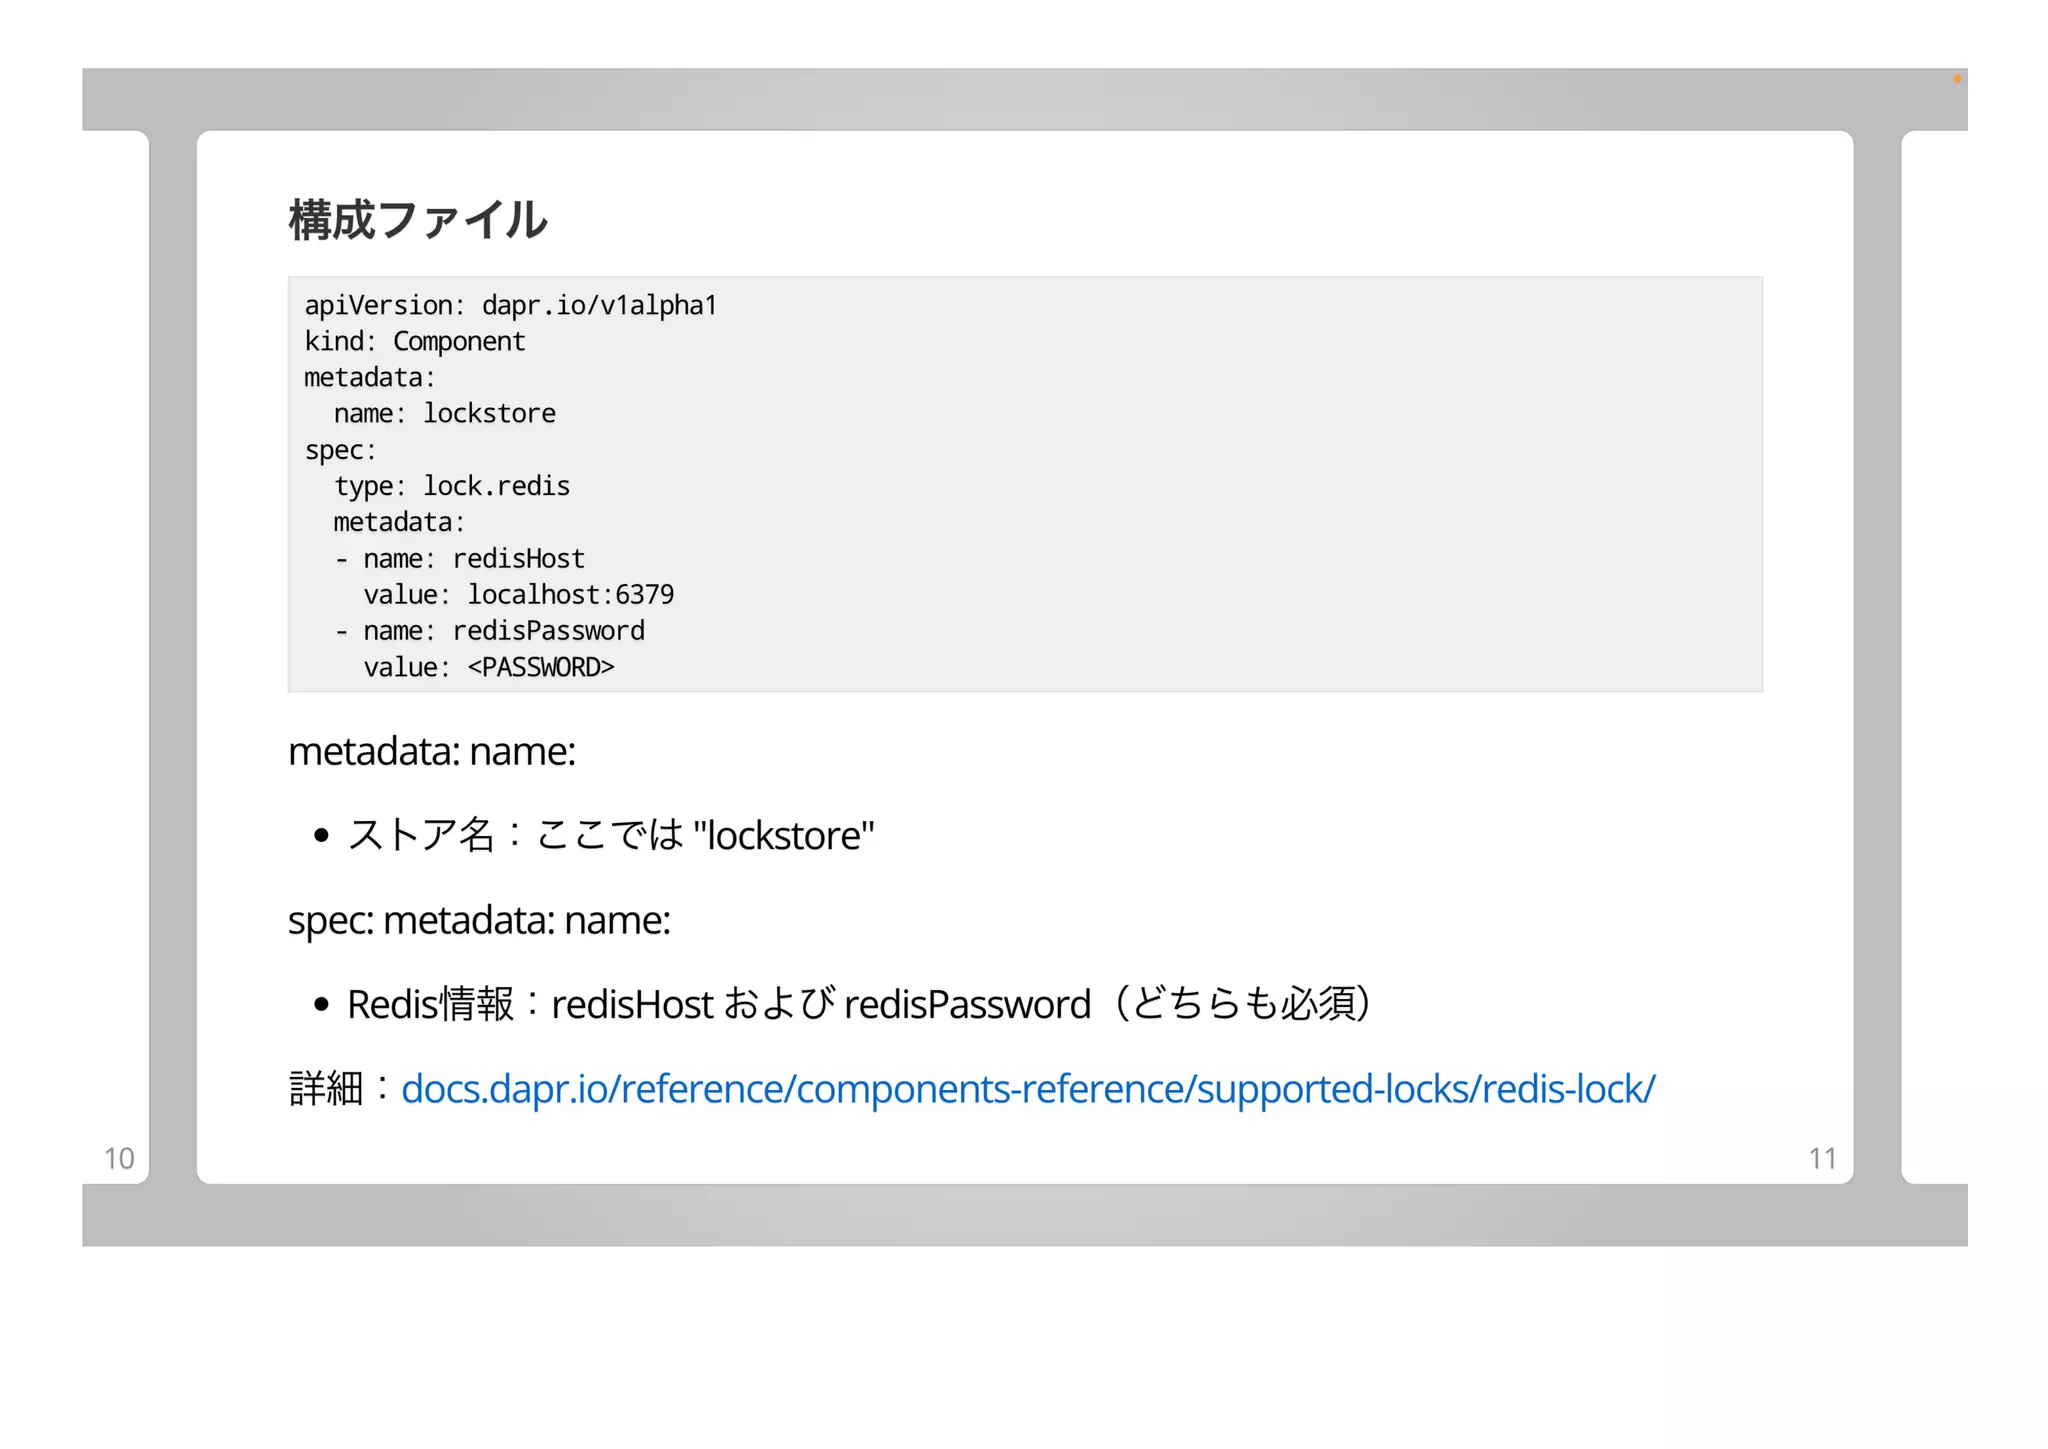Image resolution: width=2048 pixels, height=1449 pixels.
Task: Click the slide title 構成ファイル
Action: (x=418, y=220)
